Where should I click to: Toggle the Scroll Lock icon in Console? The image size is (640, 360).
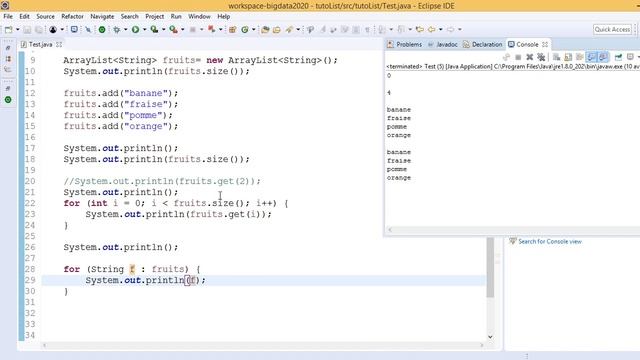point(568,57)
